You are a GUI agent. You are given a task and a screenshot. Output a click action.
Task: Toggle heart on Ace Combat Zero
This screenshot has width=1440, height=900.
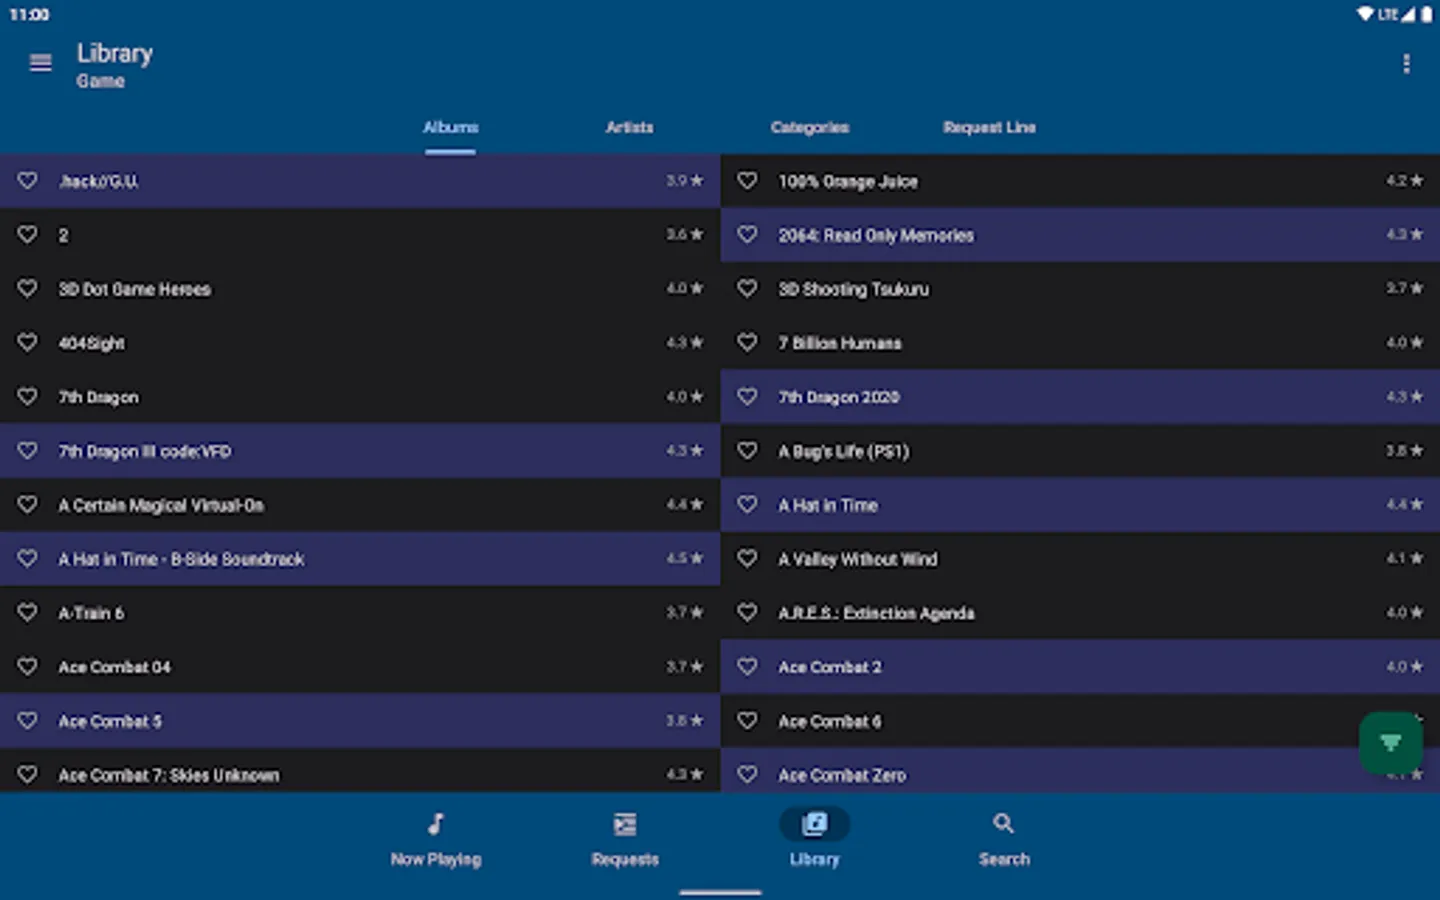coord(747,775)
